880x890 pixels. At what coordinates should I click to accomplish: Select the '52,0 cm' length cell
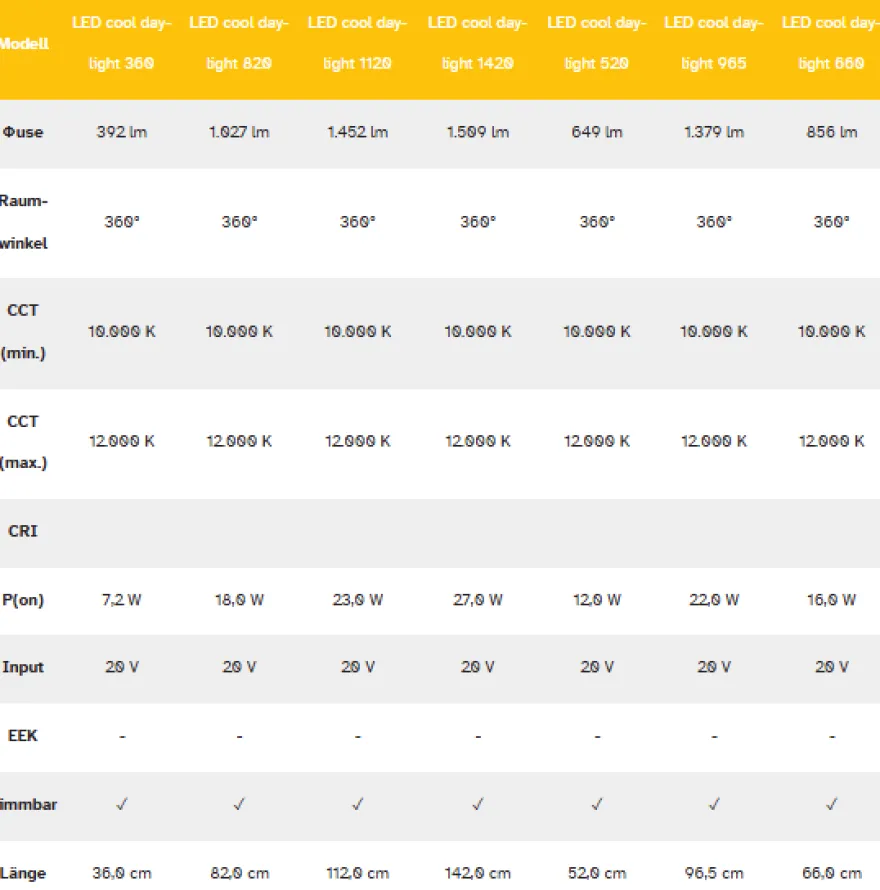point(597,873)
